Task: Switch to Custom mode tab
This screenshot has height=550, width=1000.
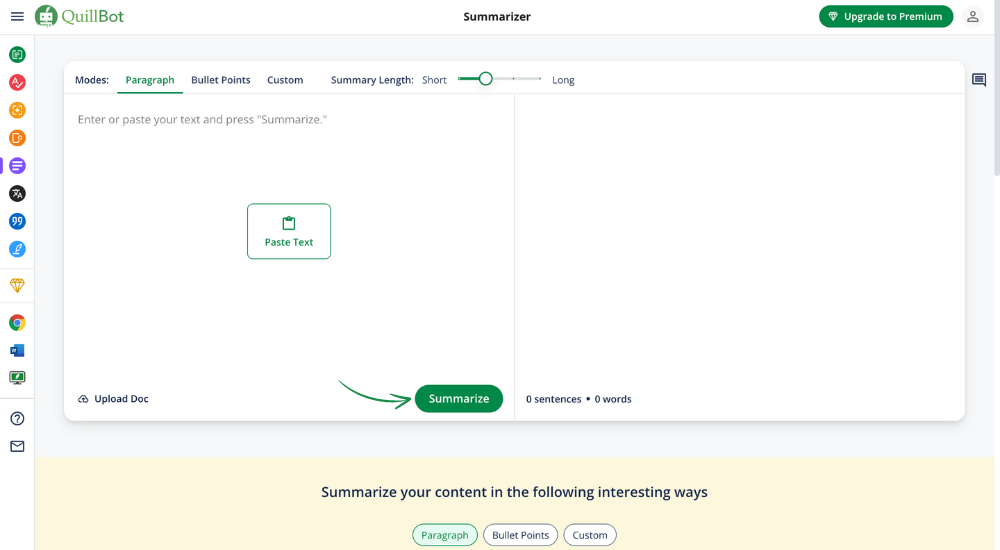Action: pos(285,80)
